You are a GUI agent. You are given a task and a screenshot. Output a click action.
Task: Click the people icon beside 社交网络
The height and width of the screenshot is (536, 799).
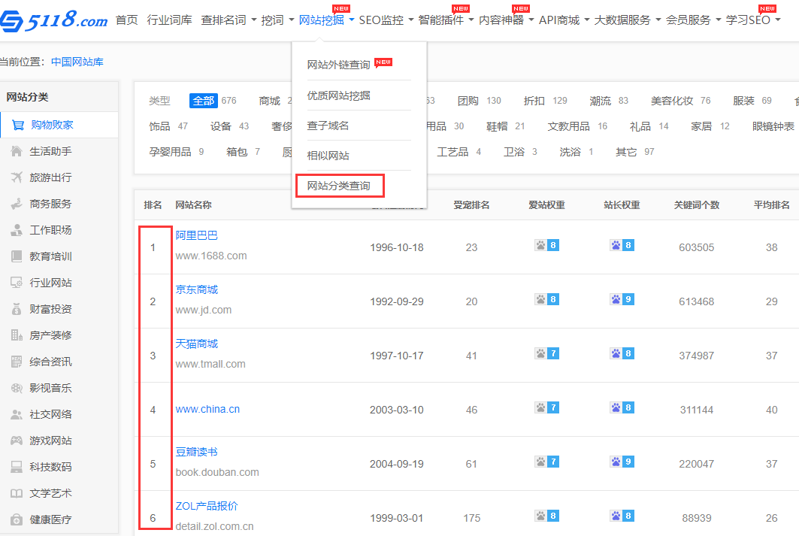coord(17,415)
